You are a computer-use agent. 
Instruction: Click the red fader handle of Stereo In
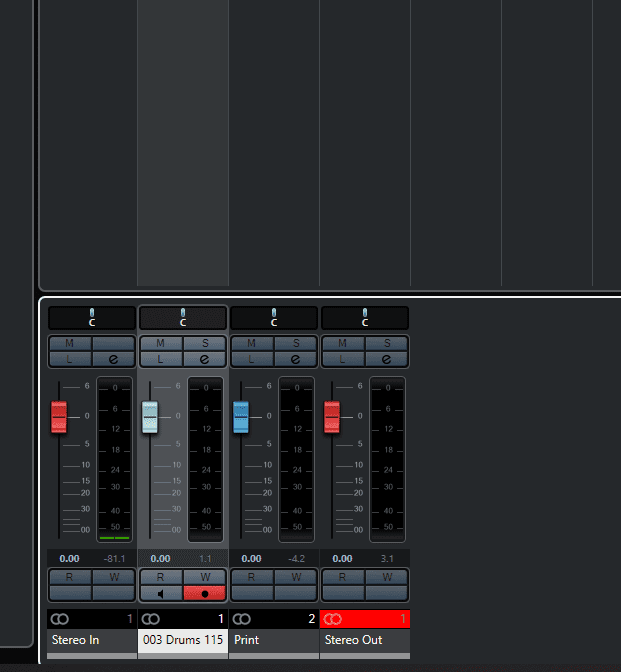tap(59, 417)
